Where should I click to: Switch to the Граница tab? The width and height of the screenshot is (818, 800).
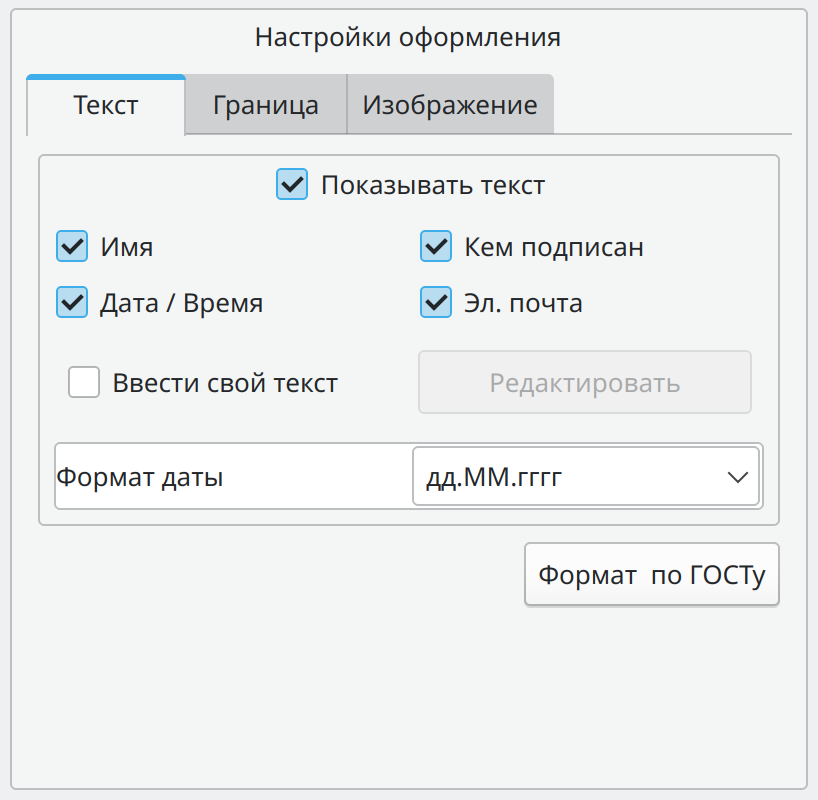266,104
